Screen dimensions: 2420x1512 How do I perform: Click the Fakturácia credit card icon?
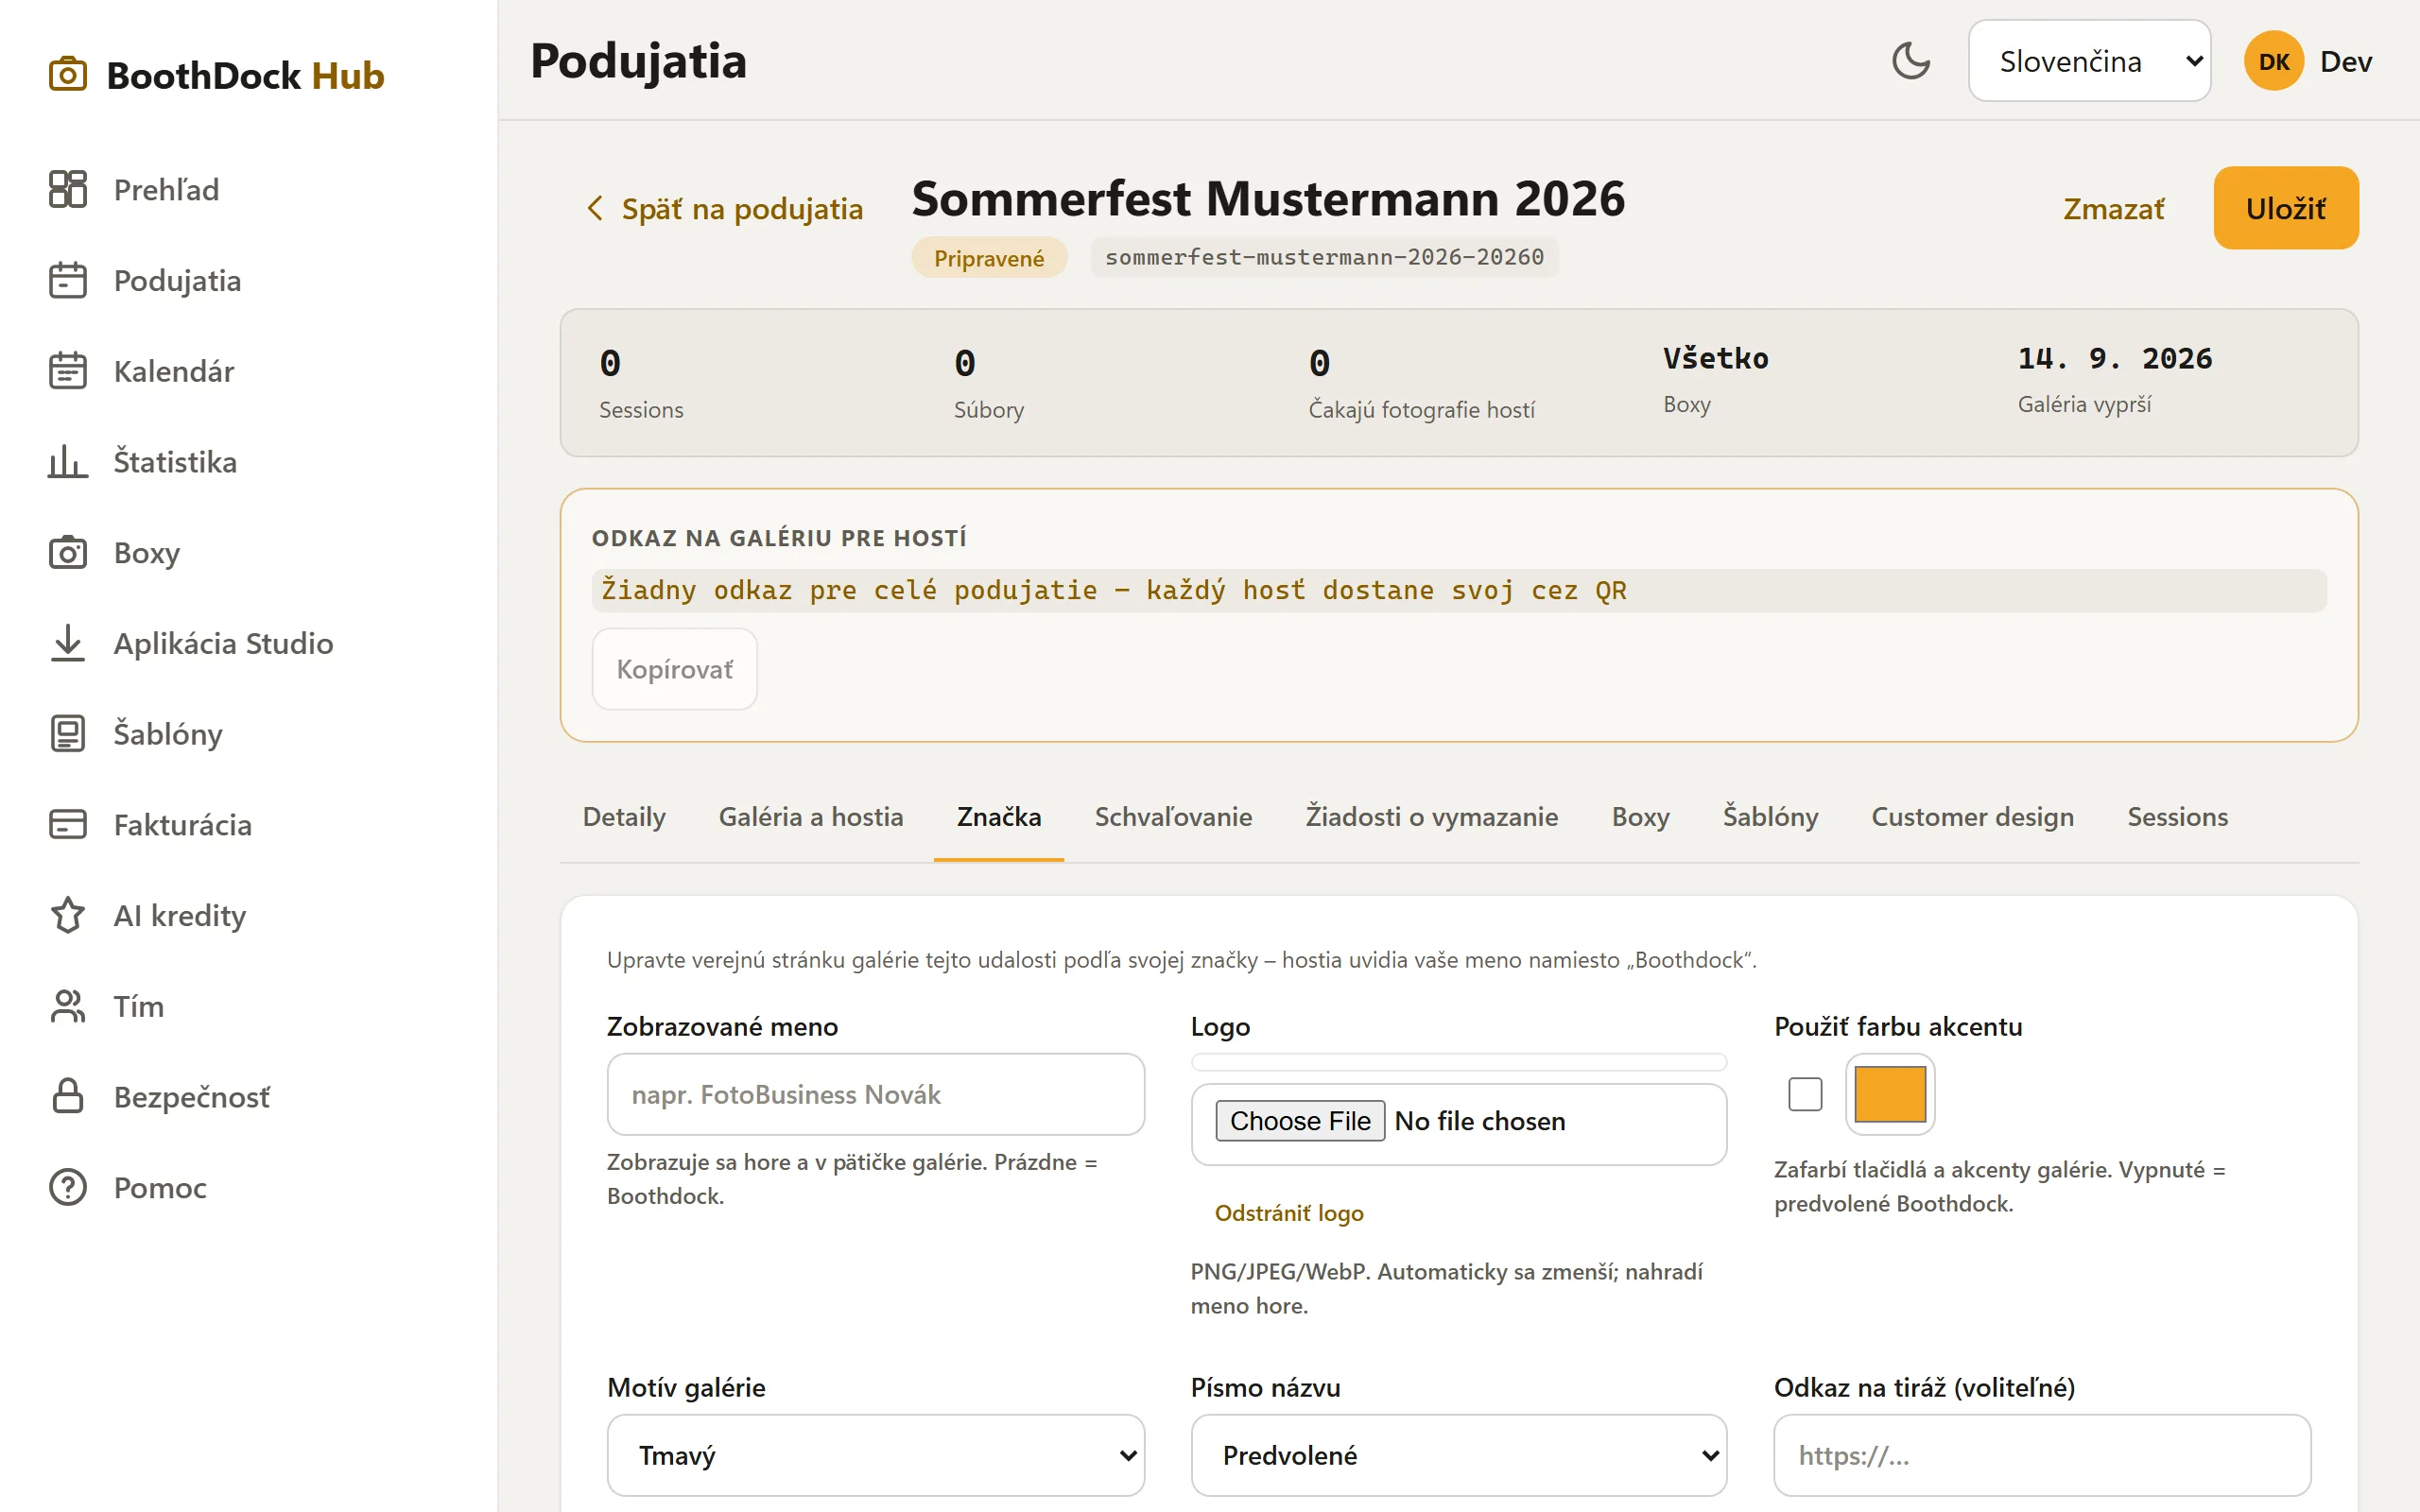pos(67,825)
